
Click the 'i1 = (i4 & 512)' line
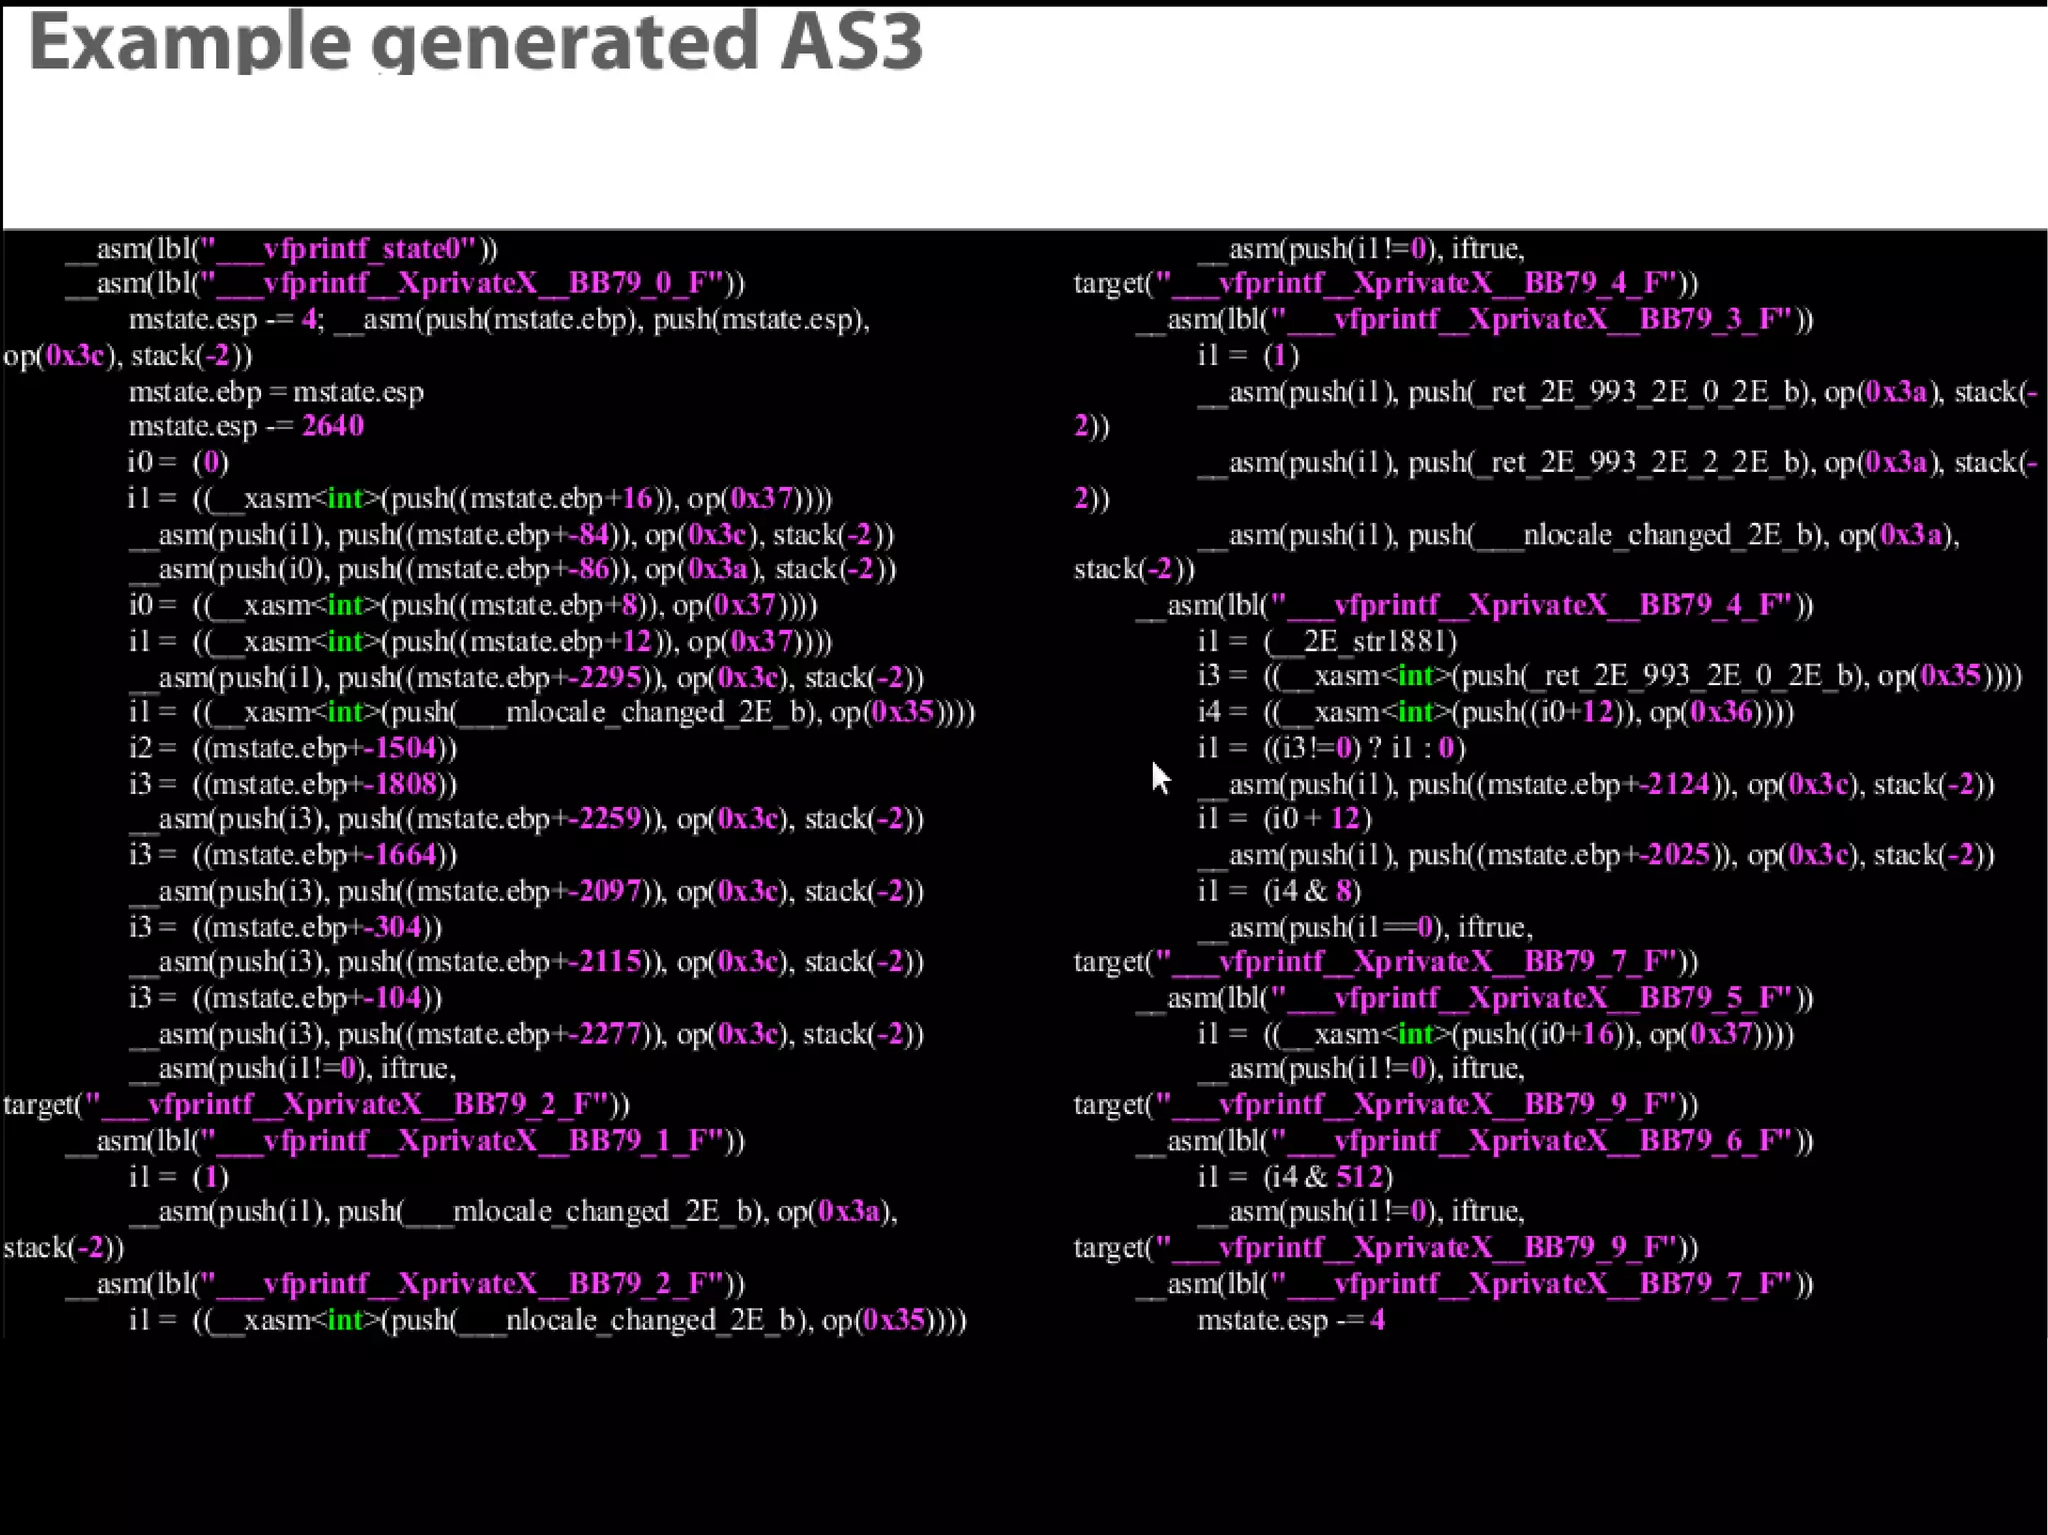coord(1295,1177)
